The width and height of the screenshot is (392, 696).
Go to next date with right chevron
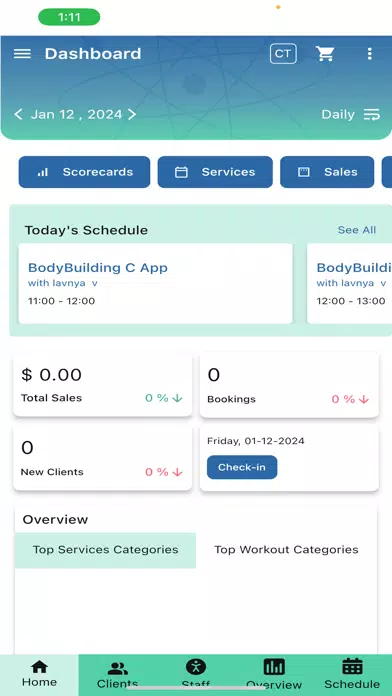point(132,115)
